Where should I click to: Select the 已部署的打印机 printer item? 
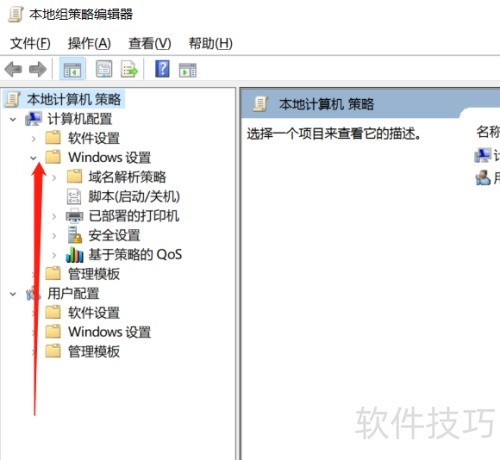click(123, 216)
